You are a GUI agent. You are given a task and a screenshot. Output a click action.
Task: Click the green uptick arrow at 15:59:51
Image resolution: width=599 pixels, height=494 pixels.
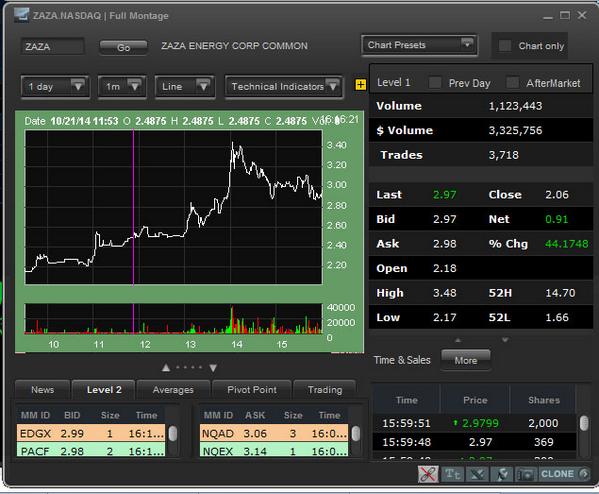click(x=455, y=423)
